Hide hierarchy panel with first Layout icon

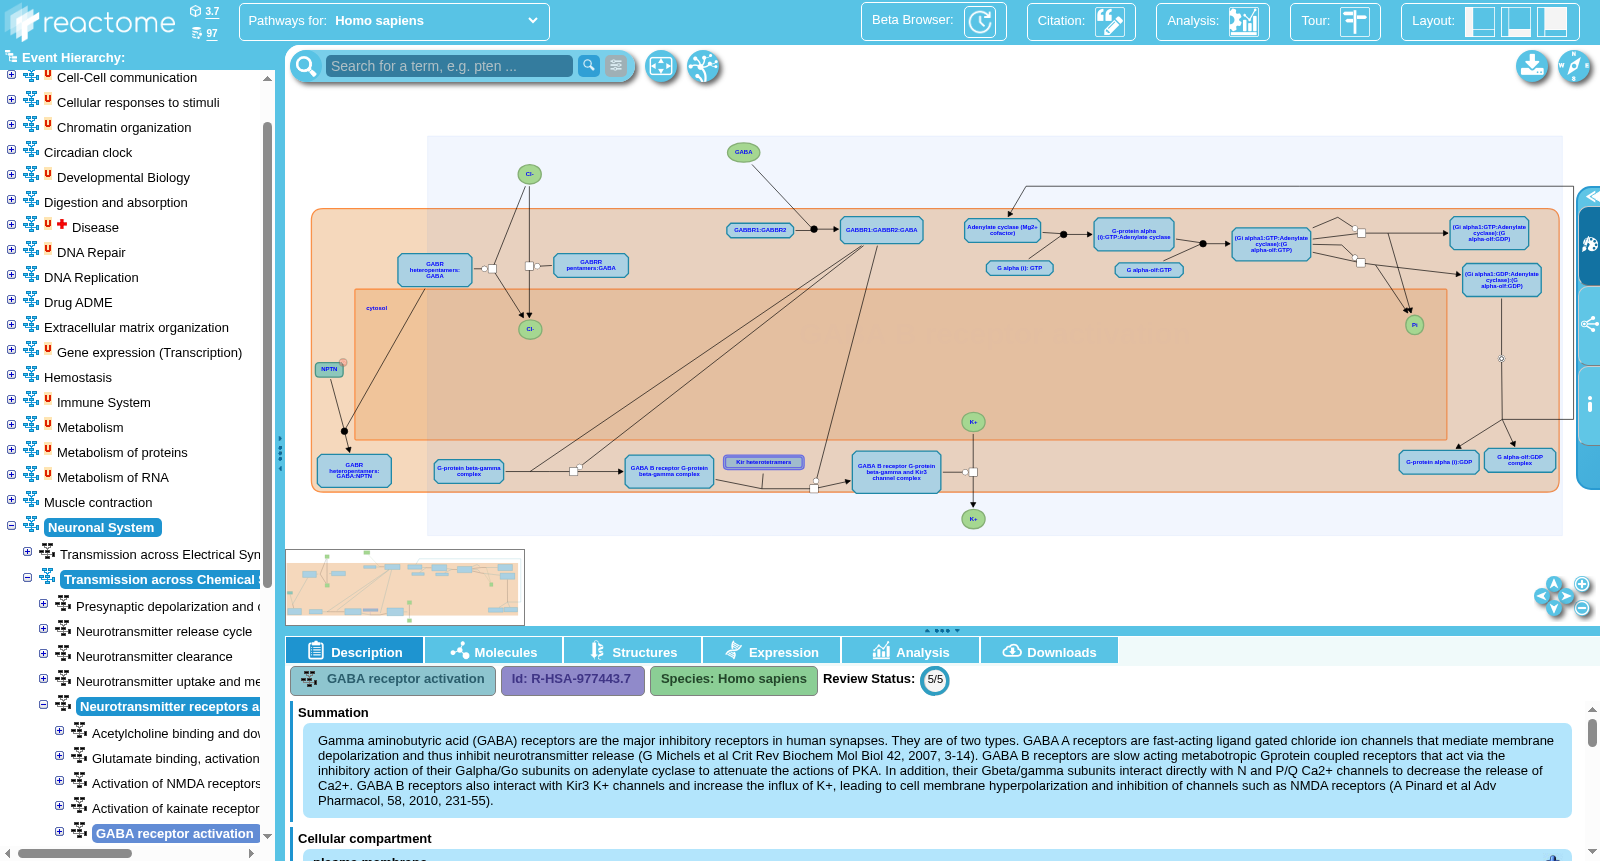point(1479,21)
